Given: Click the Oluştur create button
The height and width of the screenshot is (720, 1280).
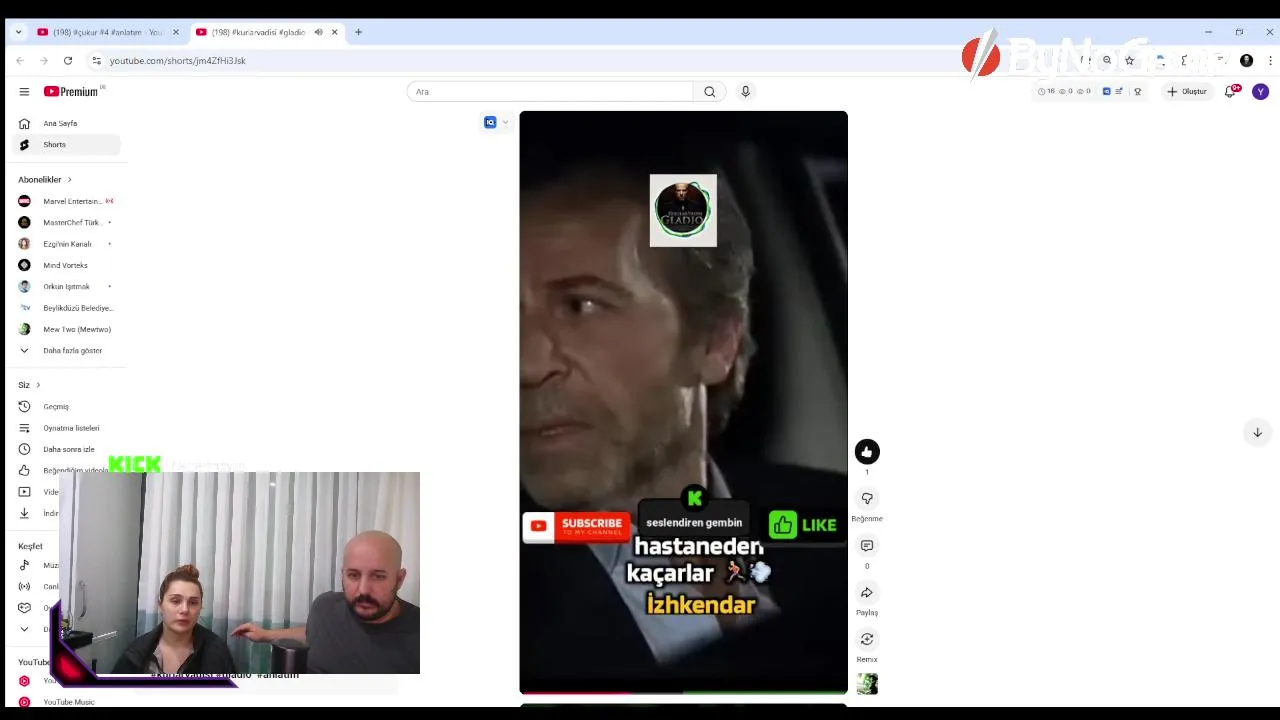Looking at the screenshot, I should [x=1187, y=91].
